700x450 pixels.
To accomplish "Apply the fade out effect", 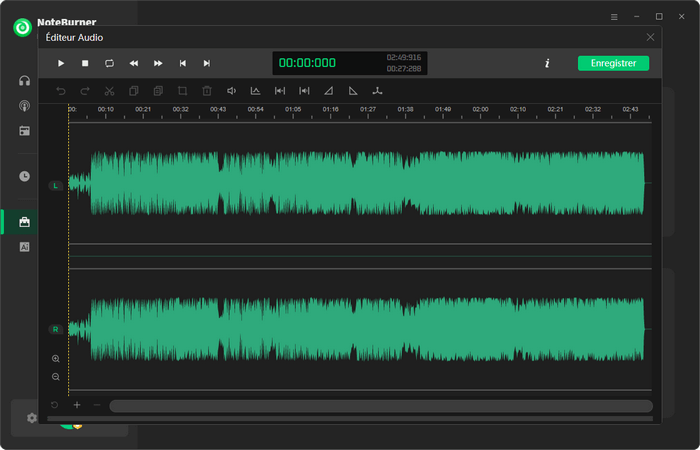I will coord(353,91).
